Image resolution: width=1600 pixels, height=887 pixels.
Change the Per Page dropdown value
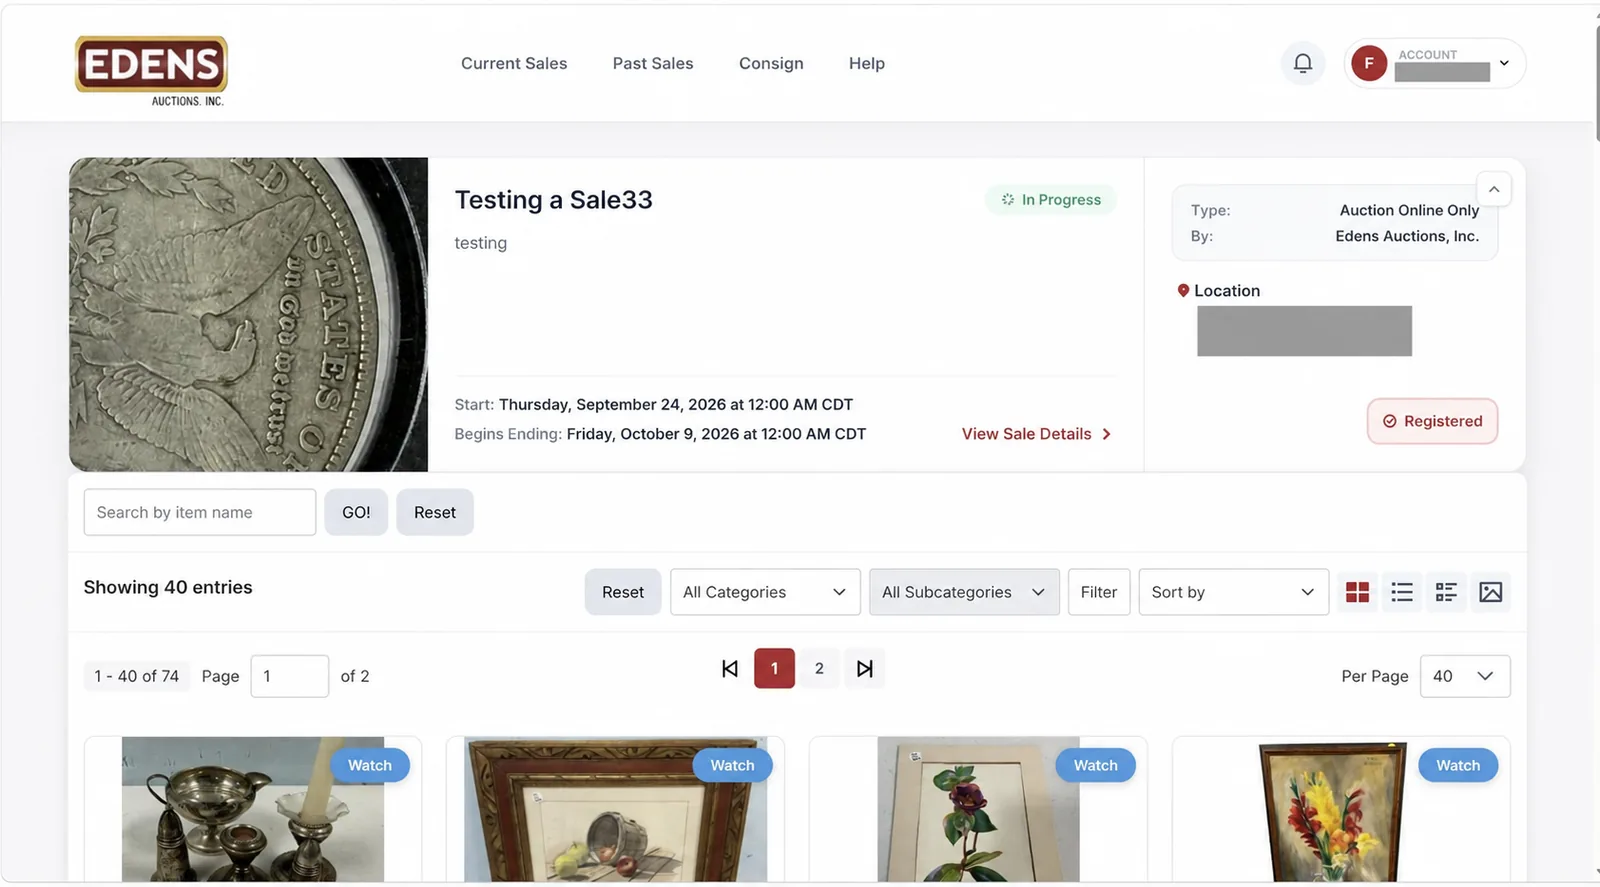coord(1465,676)
